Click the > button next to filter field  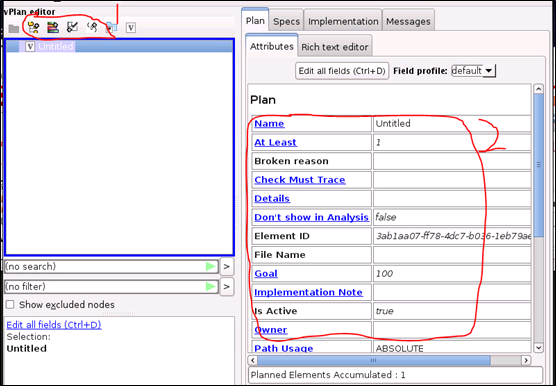pyautogui.click(x=227, y=286)
